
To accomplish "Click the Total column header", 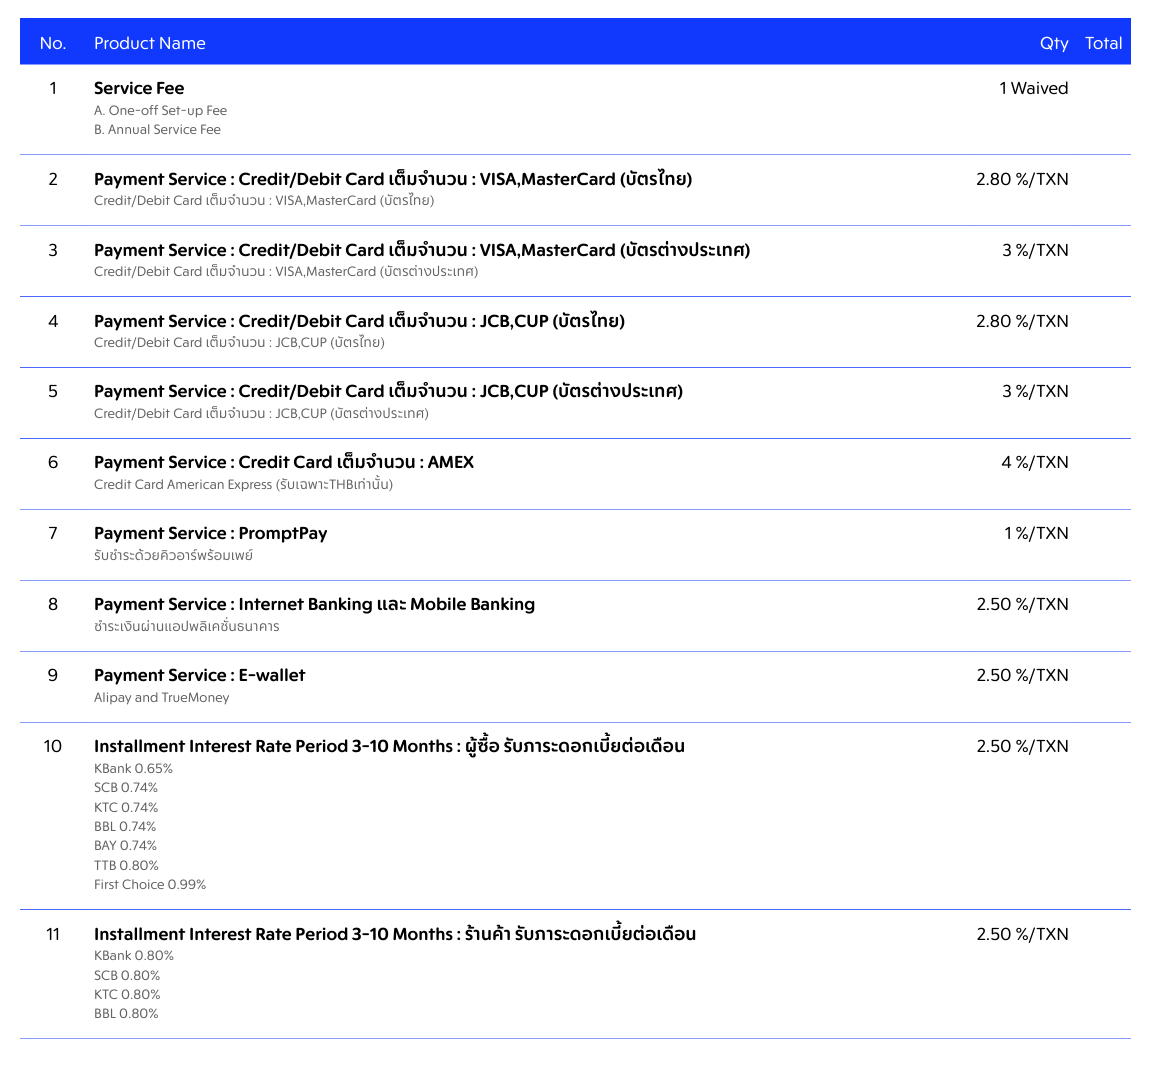I will click(1103, 43).
